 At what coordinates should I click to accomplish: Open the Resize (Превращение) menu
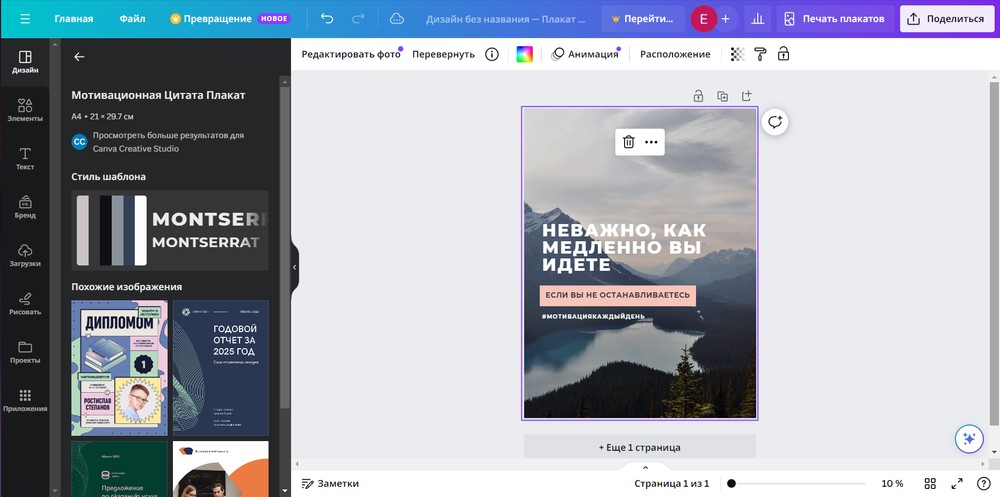230,19
